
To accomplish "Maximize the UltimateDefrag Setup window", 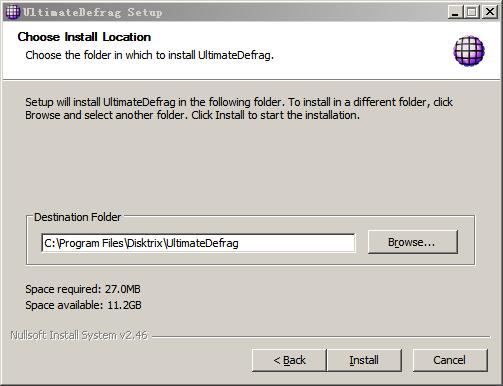I will [472, 12].
